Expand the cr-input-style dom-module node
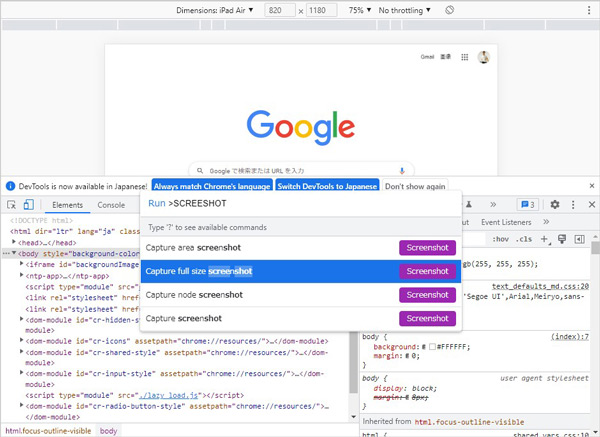600x437 pixels. coord(21,373)
